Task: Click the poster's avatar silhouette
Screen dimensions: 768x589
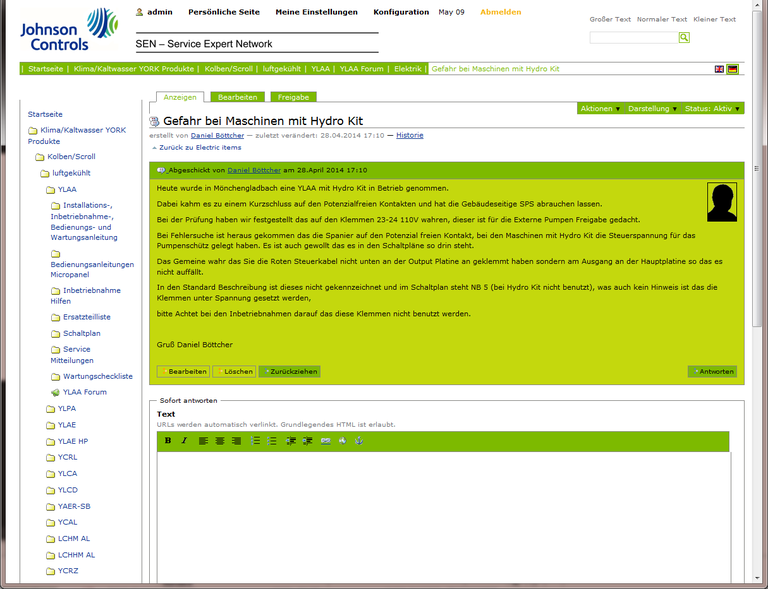Action: coord(722,202)
